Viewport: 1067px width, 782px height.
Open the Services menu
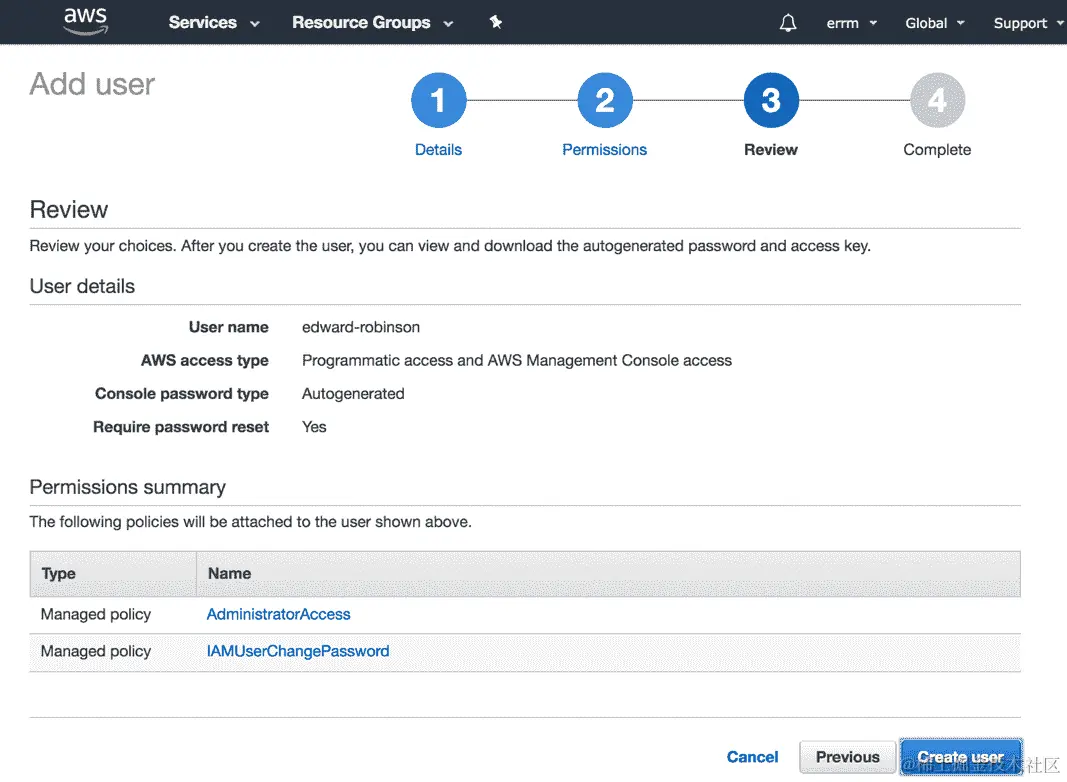click(214, 22)
